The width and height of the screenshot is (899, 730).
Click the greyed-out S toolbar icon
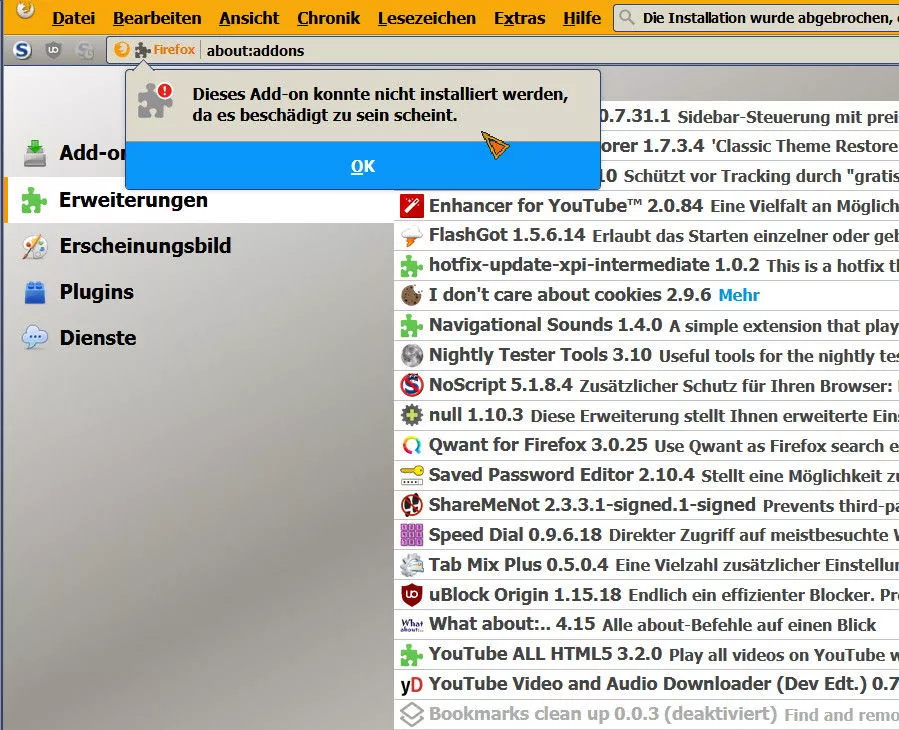pyautogui.click(x=85, y=50)
